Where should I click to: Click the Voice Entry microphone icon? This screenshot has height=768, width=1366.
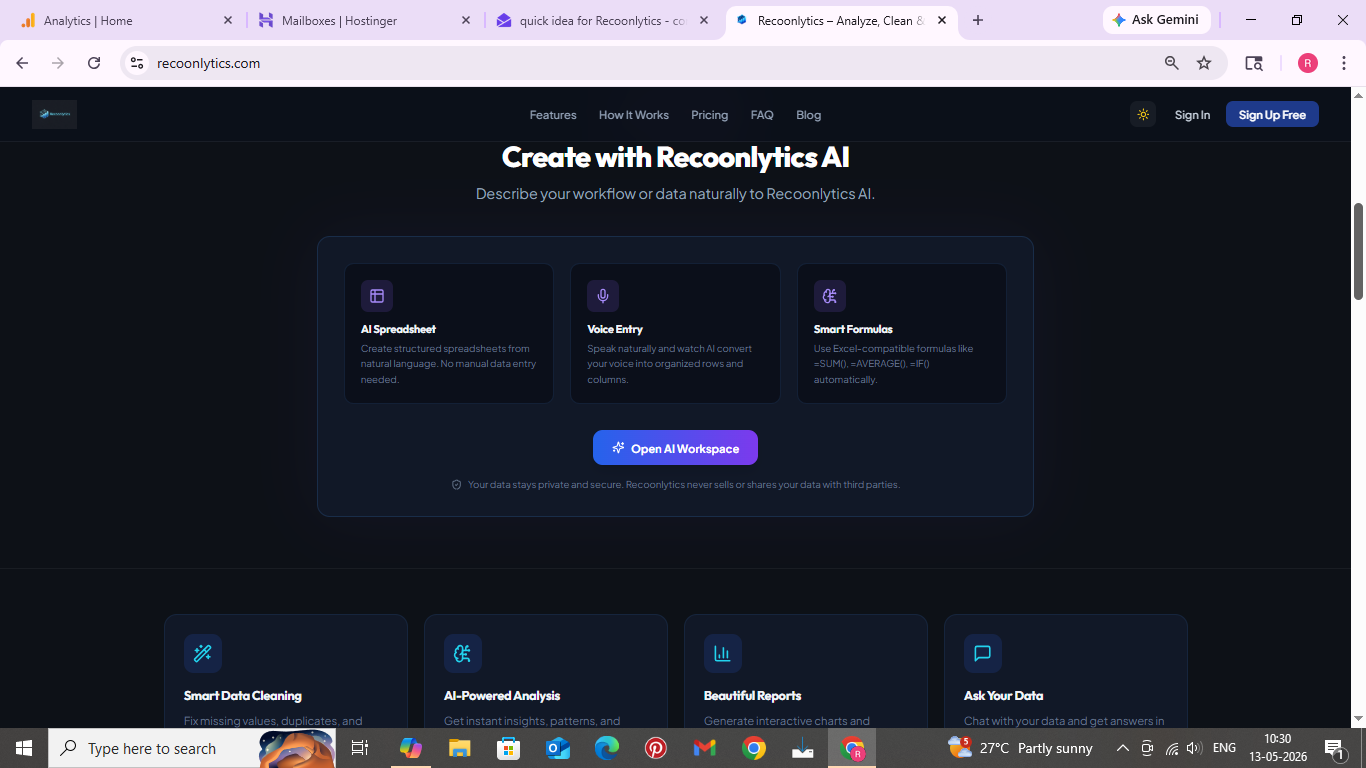603,296
